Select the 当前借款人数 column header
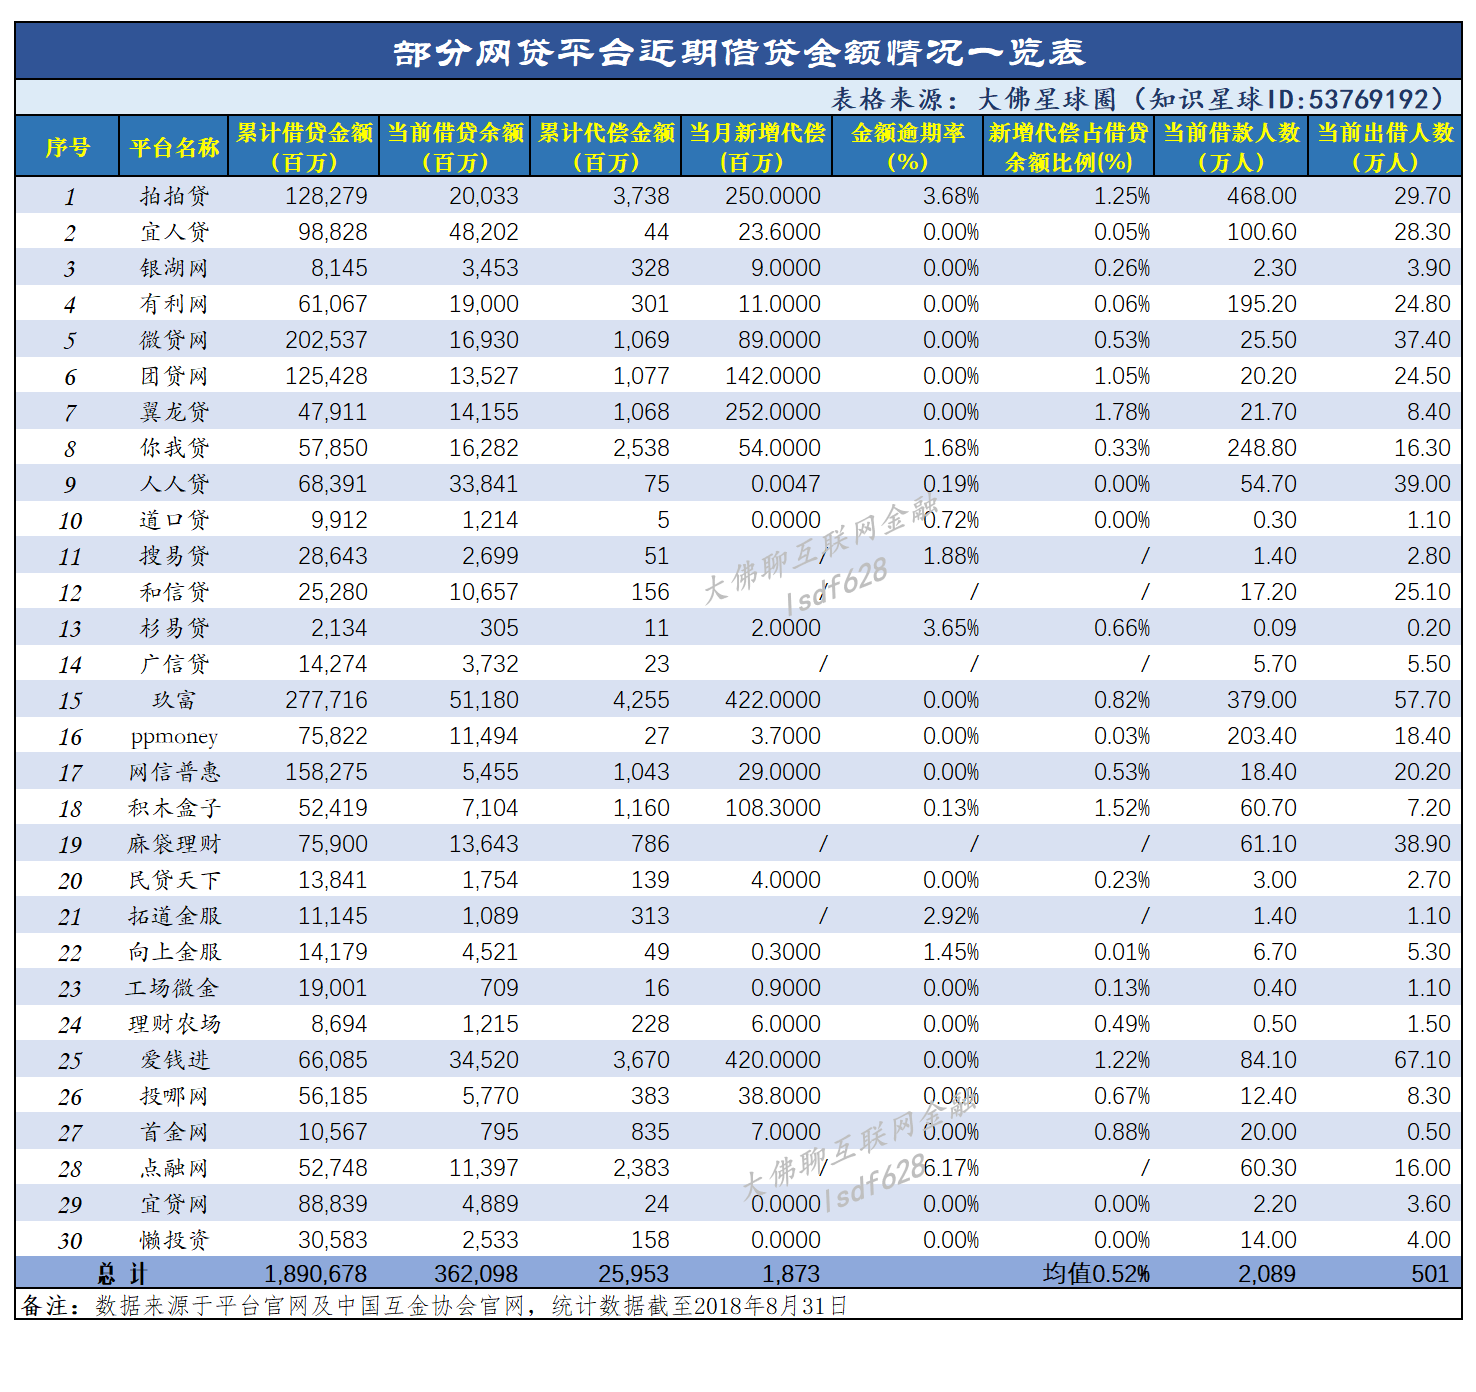 (x=1231, y=147)
